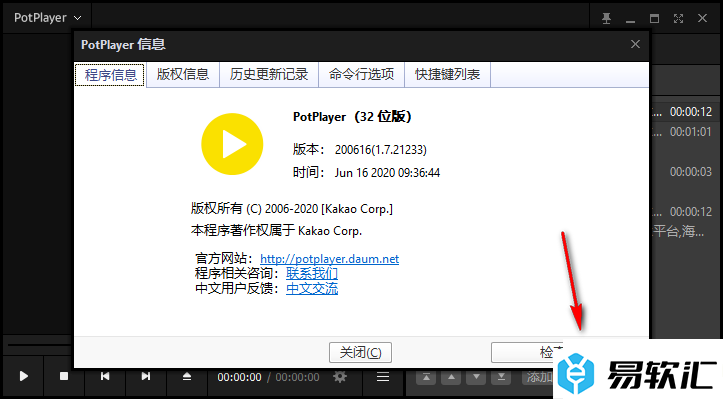Close the PotPlayer main window
The image size is (723, 399).
702,18
